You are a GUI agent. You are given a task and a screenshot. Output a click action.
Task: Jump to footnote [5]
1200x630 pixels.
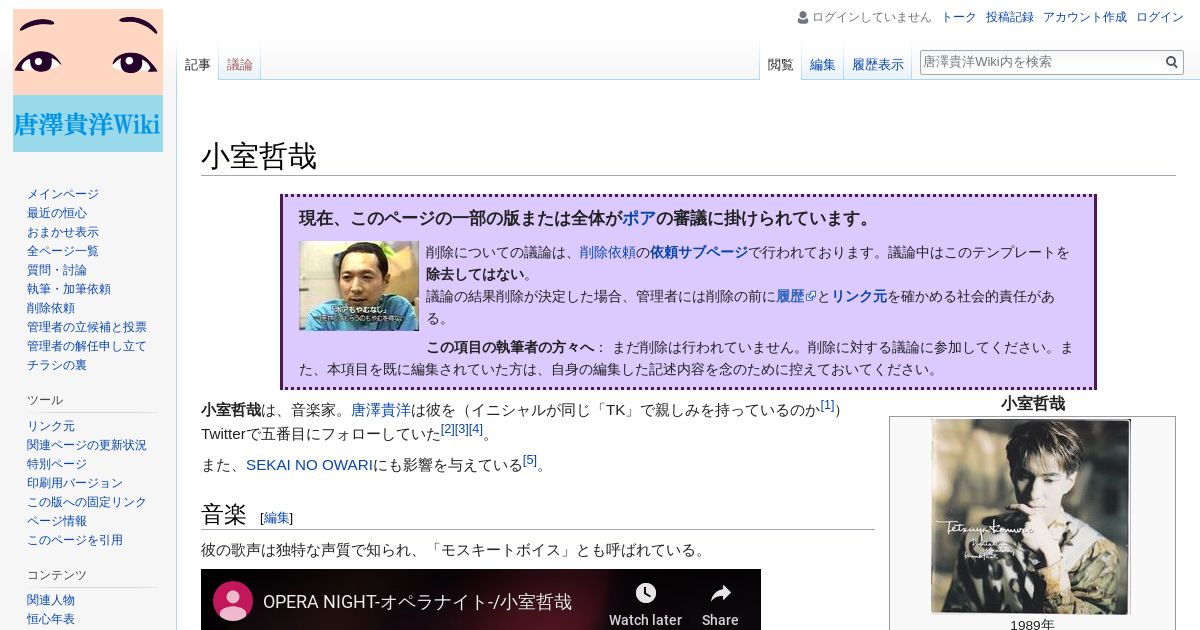coord(530,460)
